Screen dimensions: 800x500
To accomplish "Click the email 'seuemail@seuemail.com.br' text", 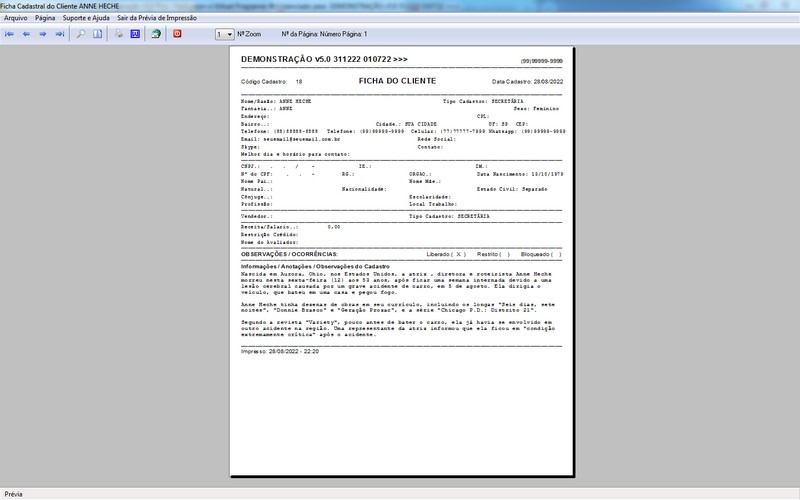I will pyautogui.click(x=302, y=139).
